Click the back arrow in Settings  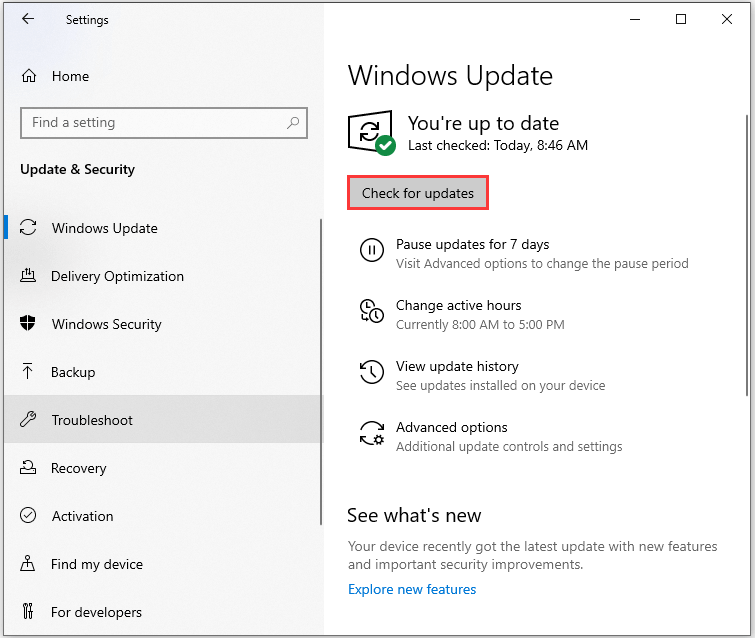pyautogui.click(x=28, y=19)
